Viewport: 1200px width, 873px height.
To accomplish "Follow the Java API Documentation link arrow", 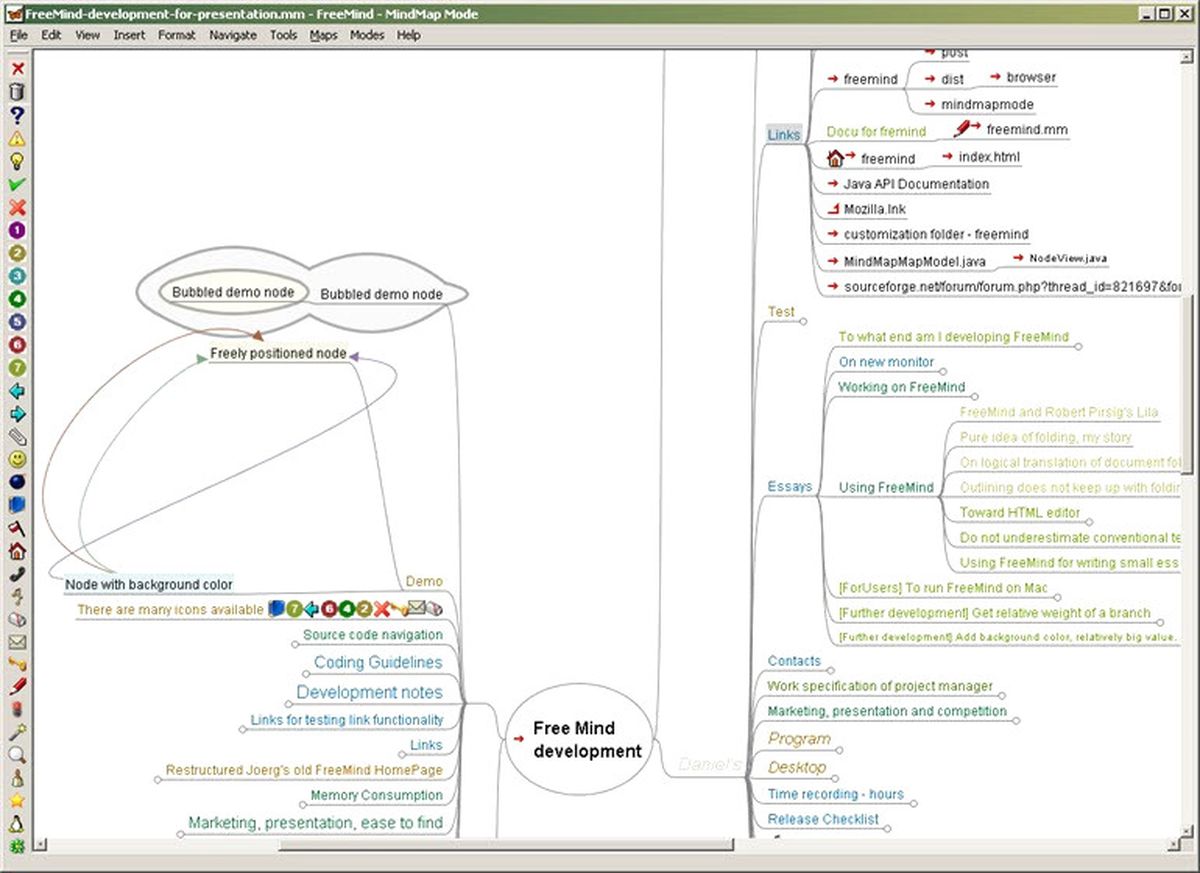I will pos(833,184).
